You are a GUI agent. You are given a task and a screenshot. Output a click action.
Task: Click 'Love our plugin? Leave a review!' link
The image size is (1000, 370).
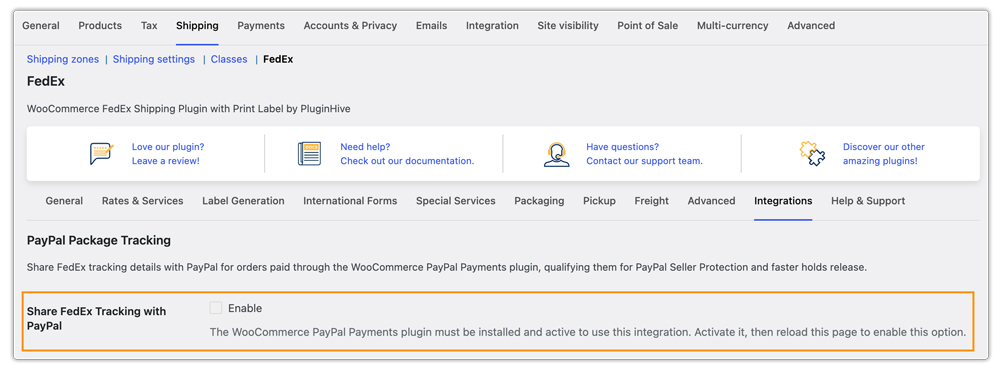click(168, 154)
